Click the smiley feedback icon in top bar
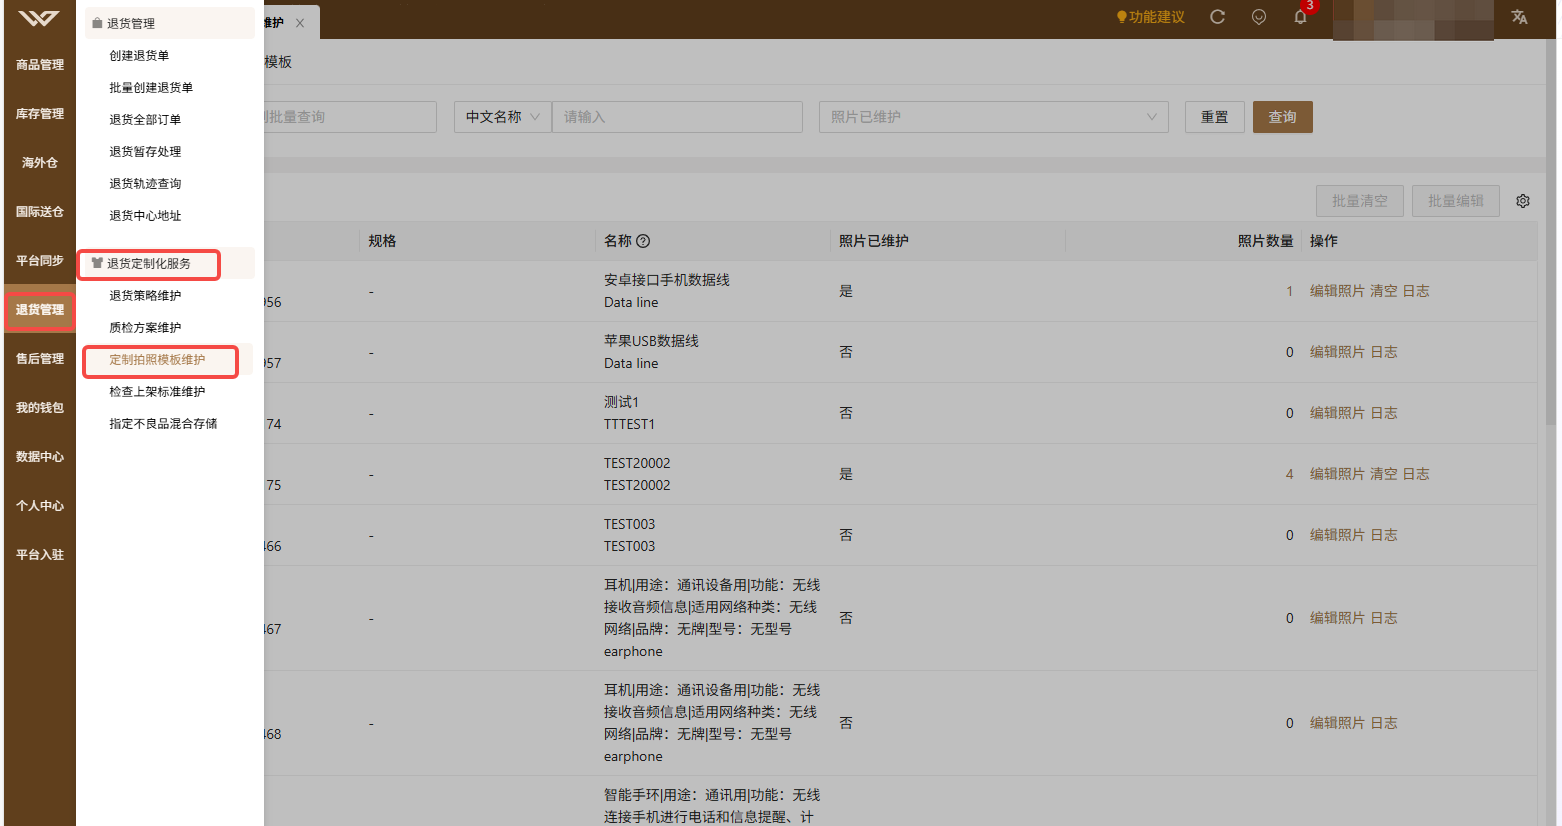The height and width of the screenshot is (826, 1562). tap(1259, 17)
